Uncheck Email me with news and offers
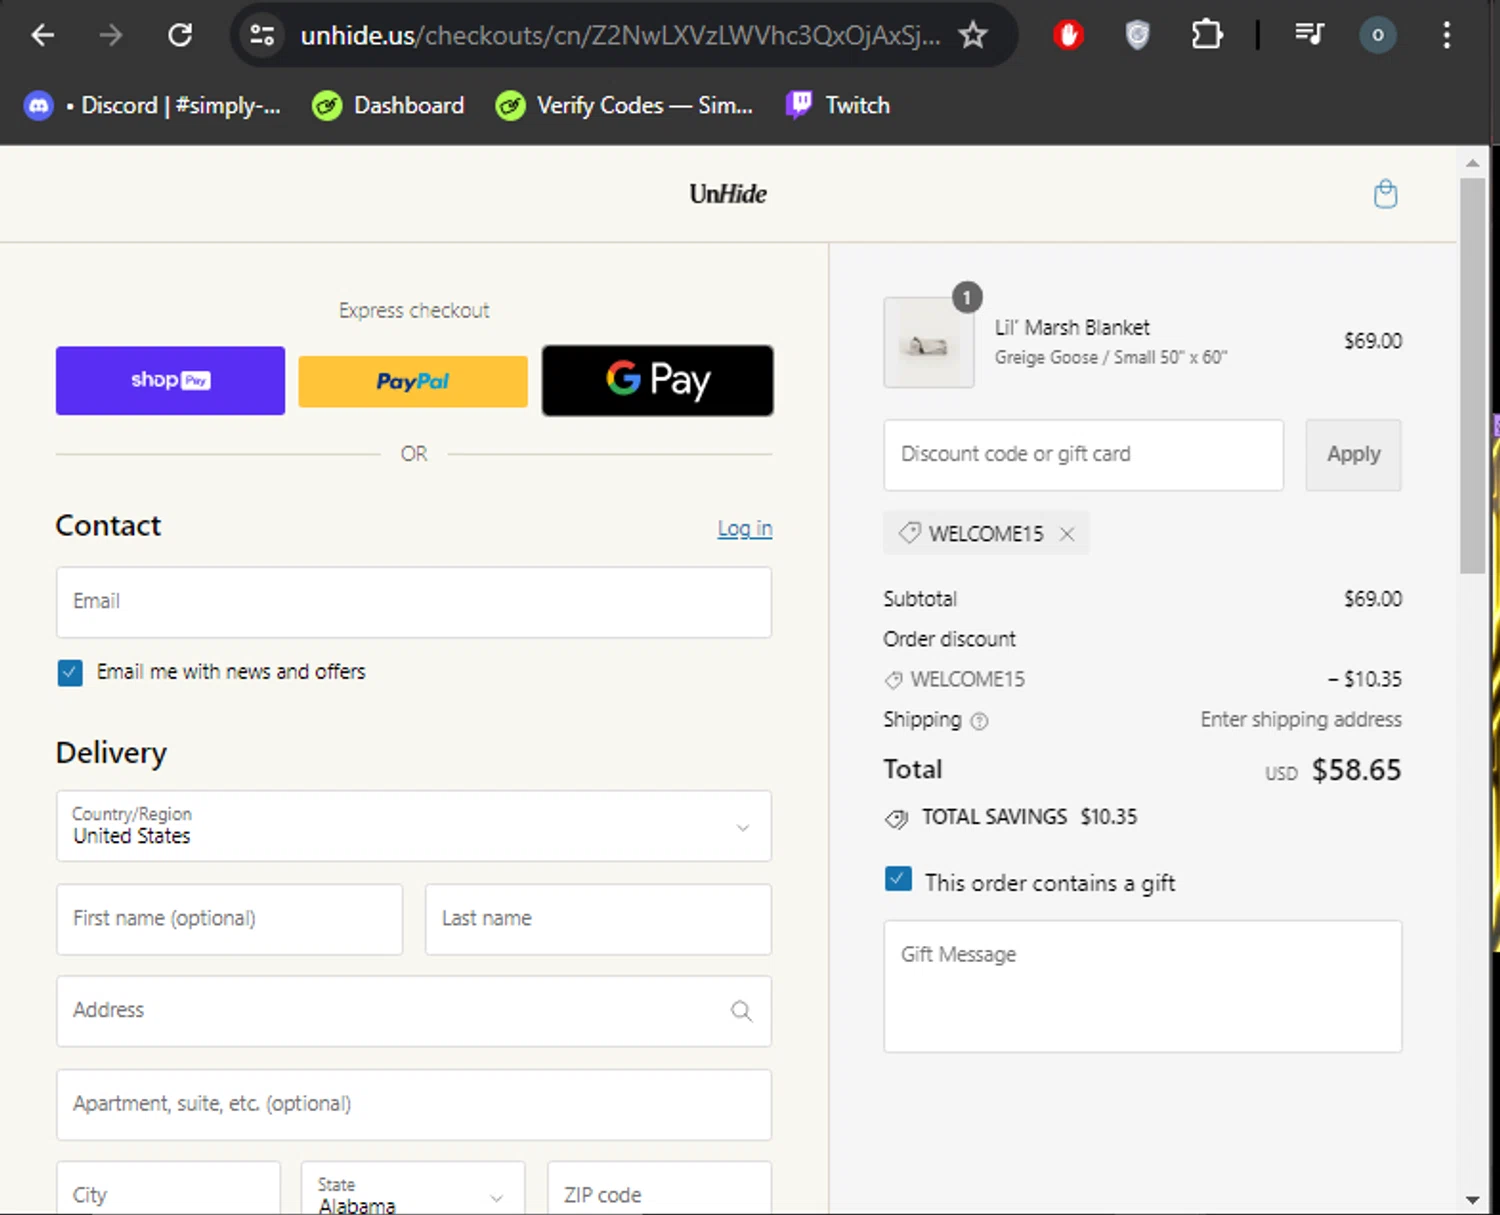 [x=70, y=673]
